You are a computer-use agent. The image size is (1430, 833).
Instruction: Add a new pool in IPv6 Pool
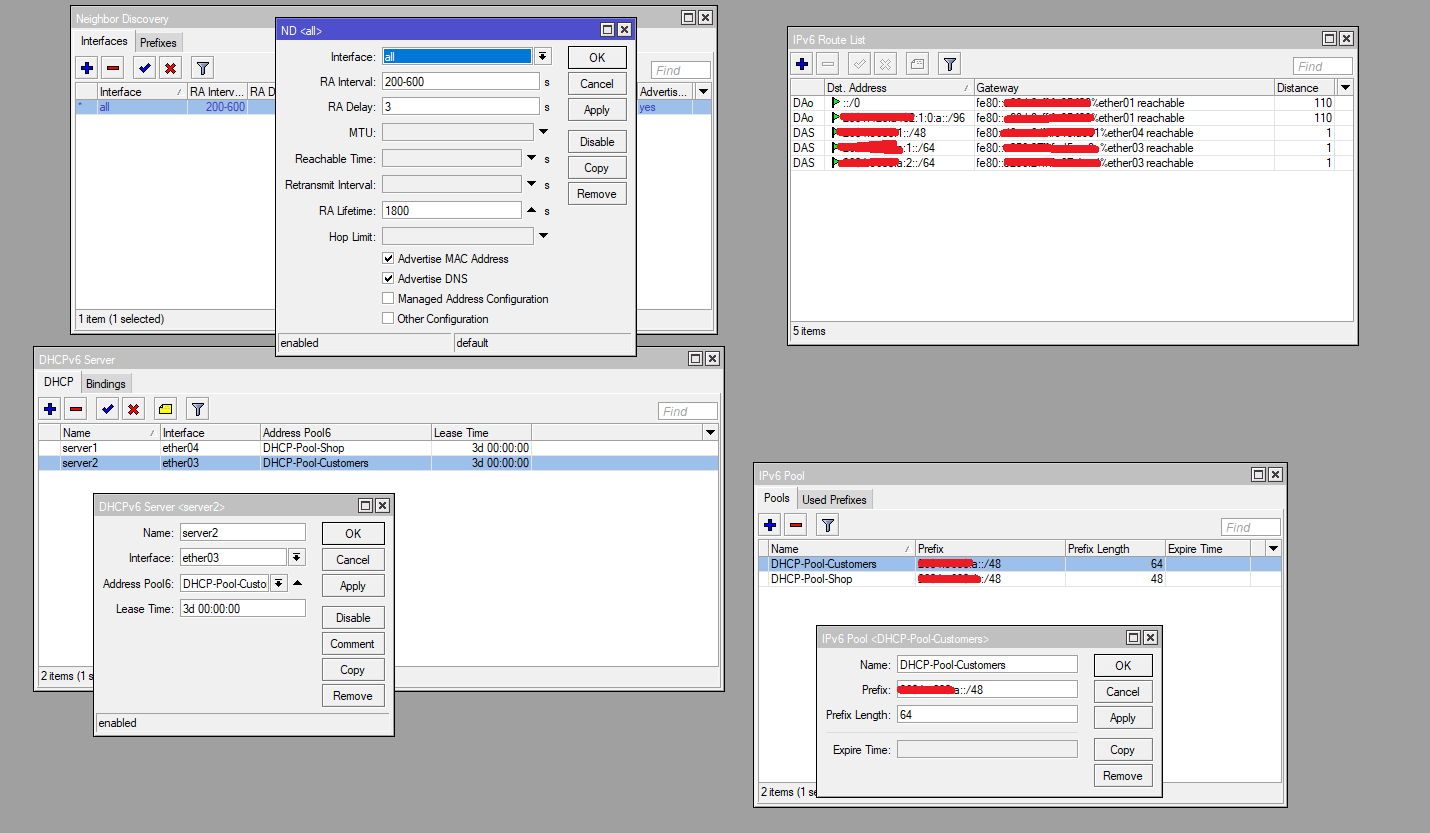(769, 524)
